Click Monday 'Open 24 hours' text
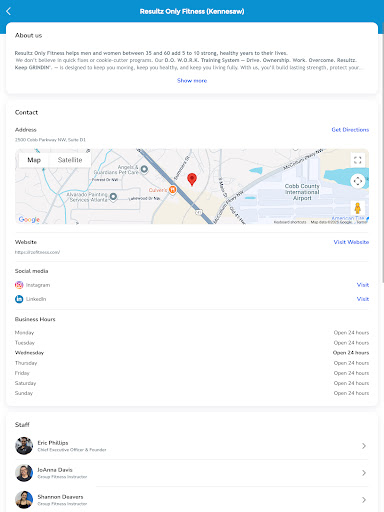Screen dimensions: 384x512 pyautogui.click(x=351, y=333)
